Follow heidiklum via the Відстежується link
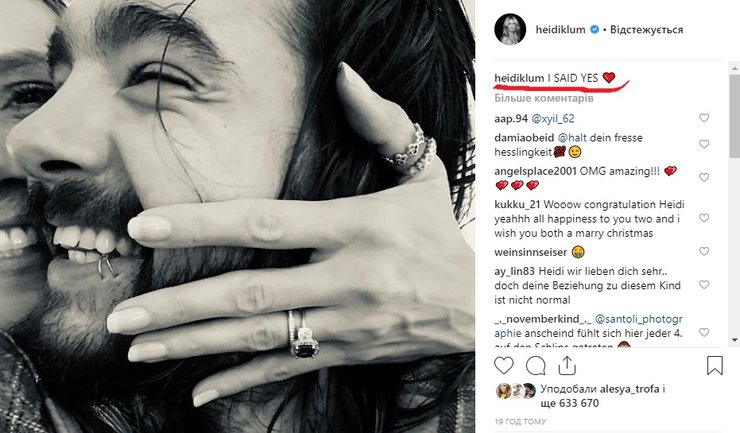The height and width of the screenshot is (433, 740). point(643,30)
